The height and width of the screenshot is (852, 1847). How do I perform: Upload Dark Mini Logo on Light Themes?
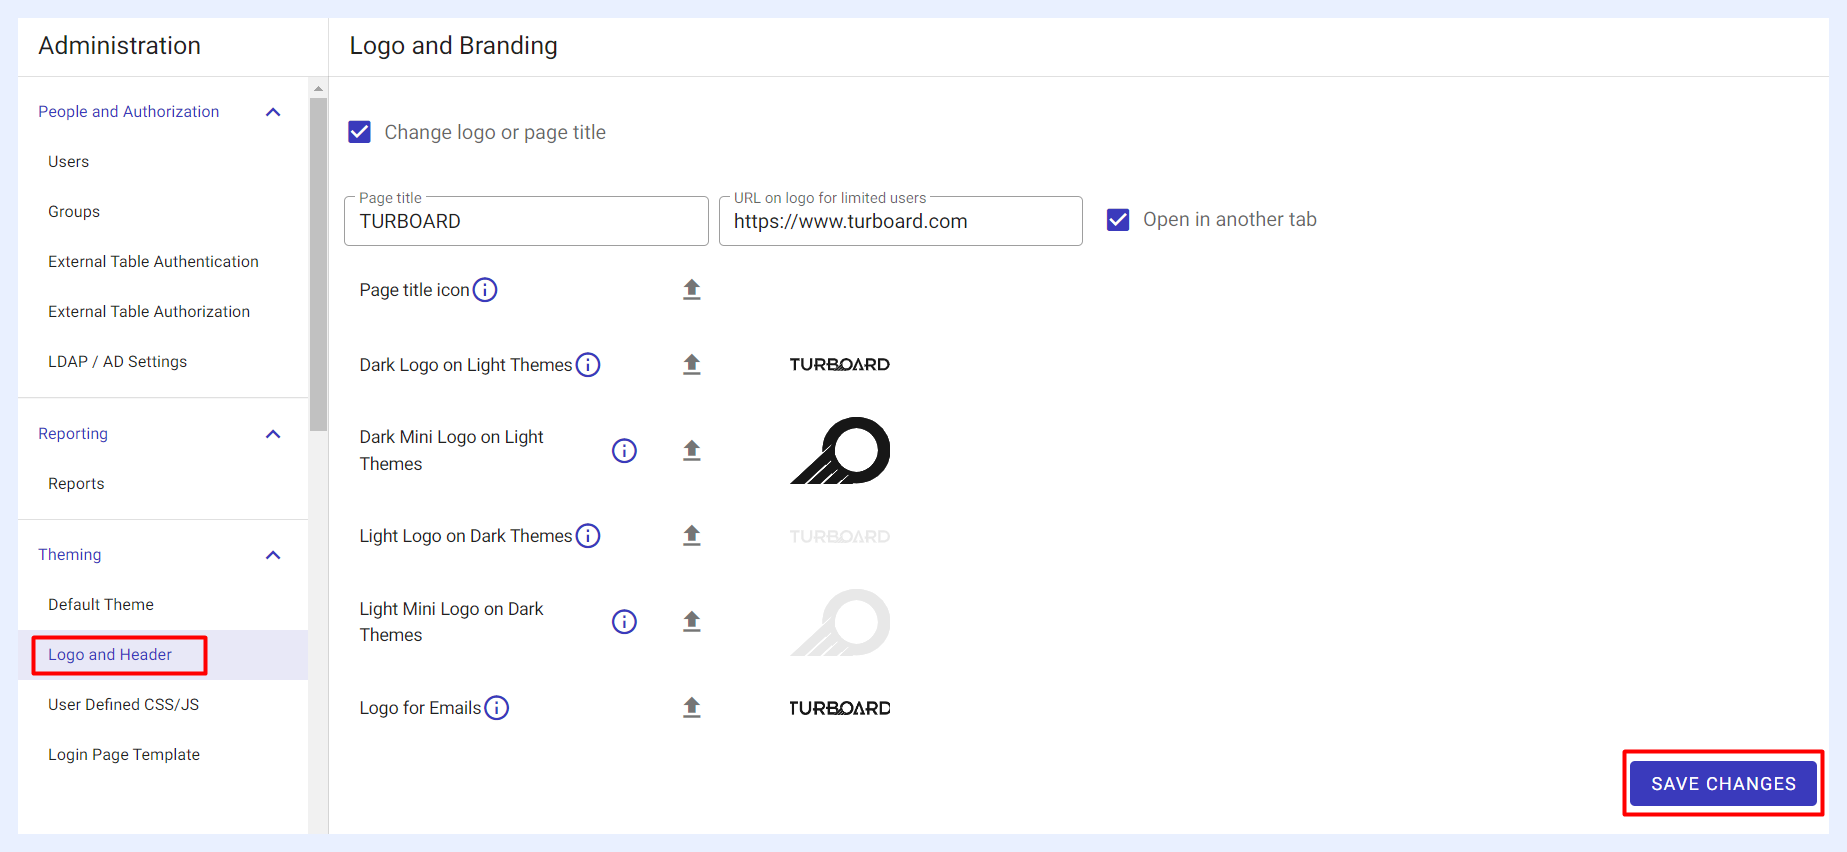click(x=691, y=451)
